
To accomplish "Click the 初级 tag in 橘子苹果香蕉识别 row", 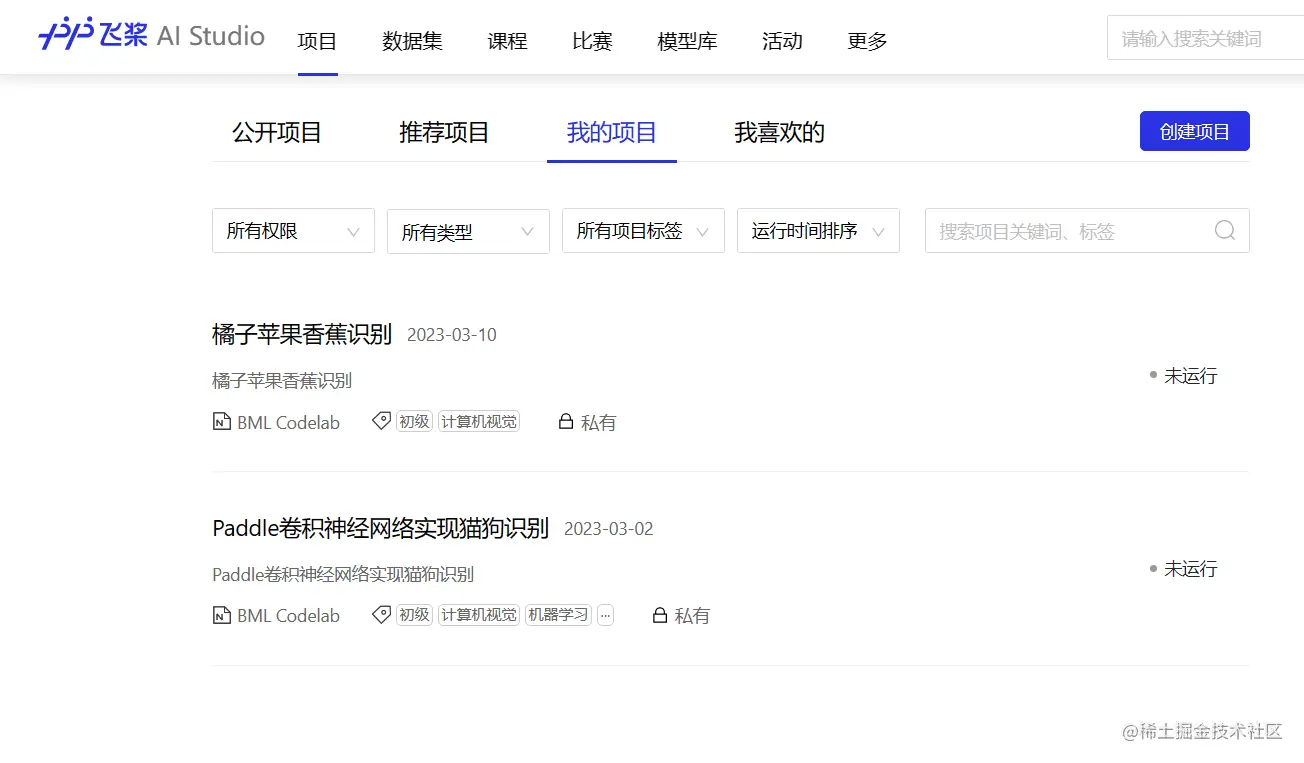I will [x=414, y=422].
